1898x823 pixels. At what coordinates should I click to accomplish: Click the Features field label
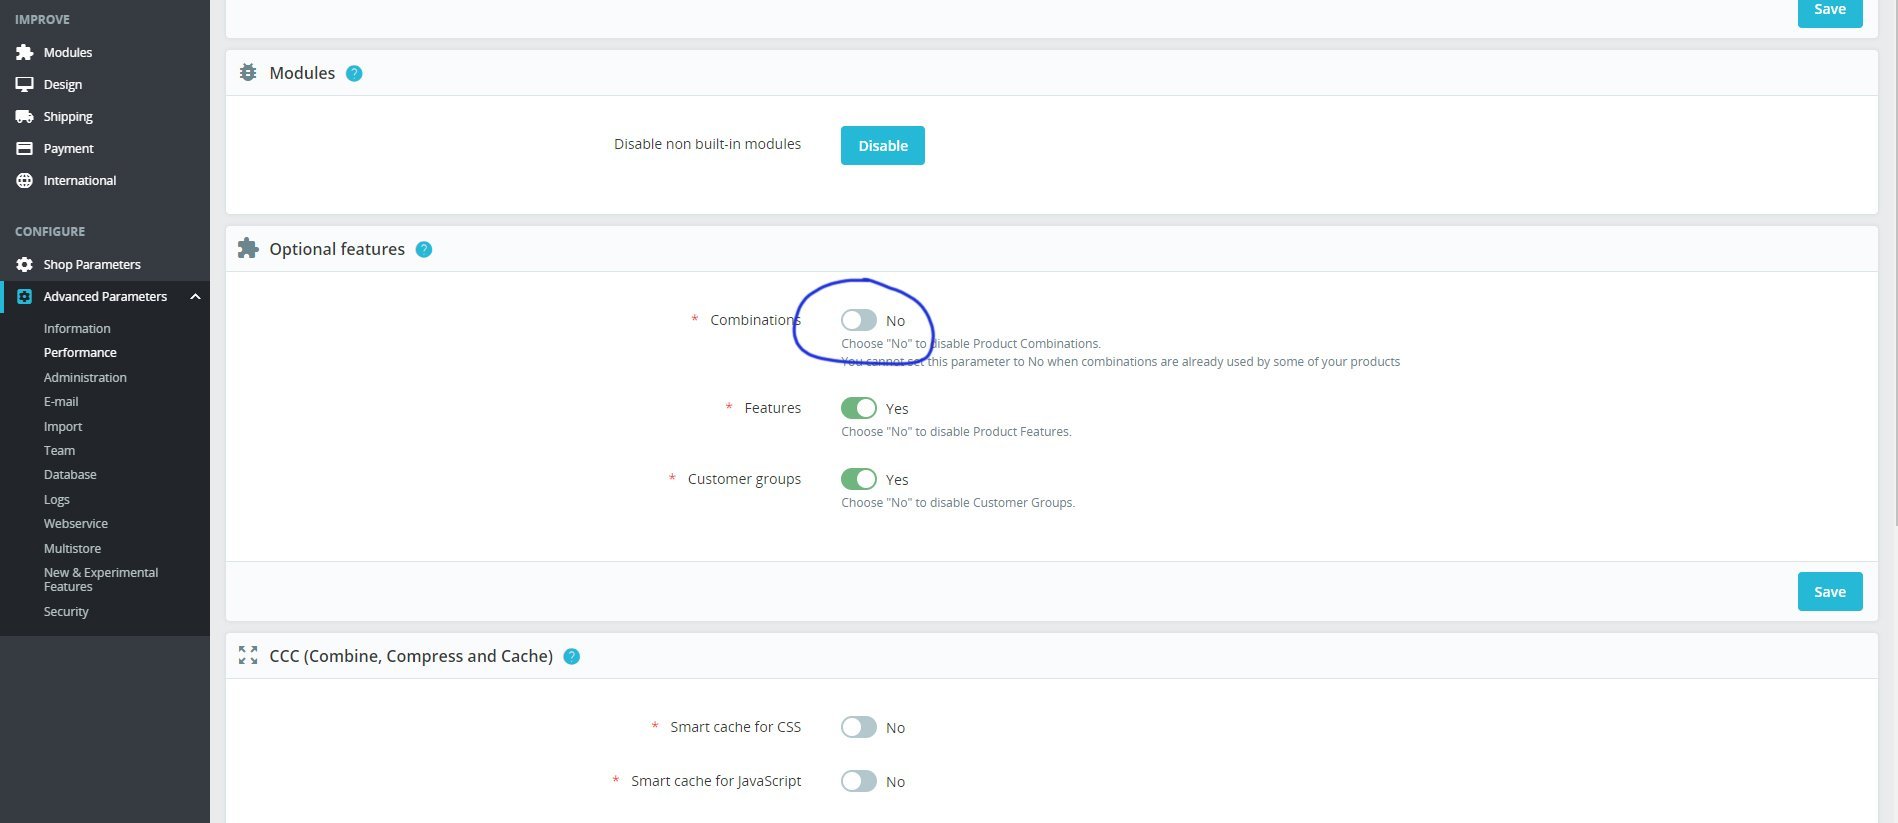(773, 408)
